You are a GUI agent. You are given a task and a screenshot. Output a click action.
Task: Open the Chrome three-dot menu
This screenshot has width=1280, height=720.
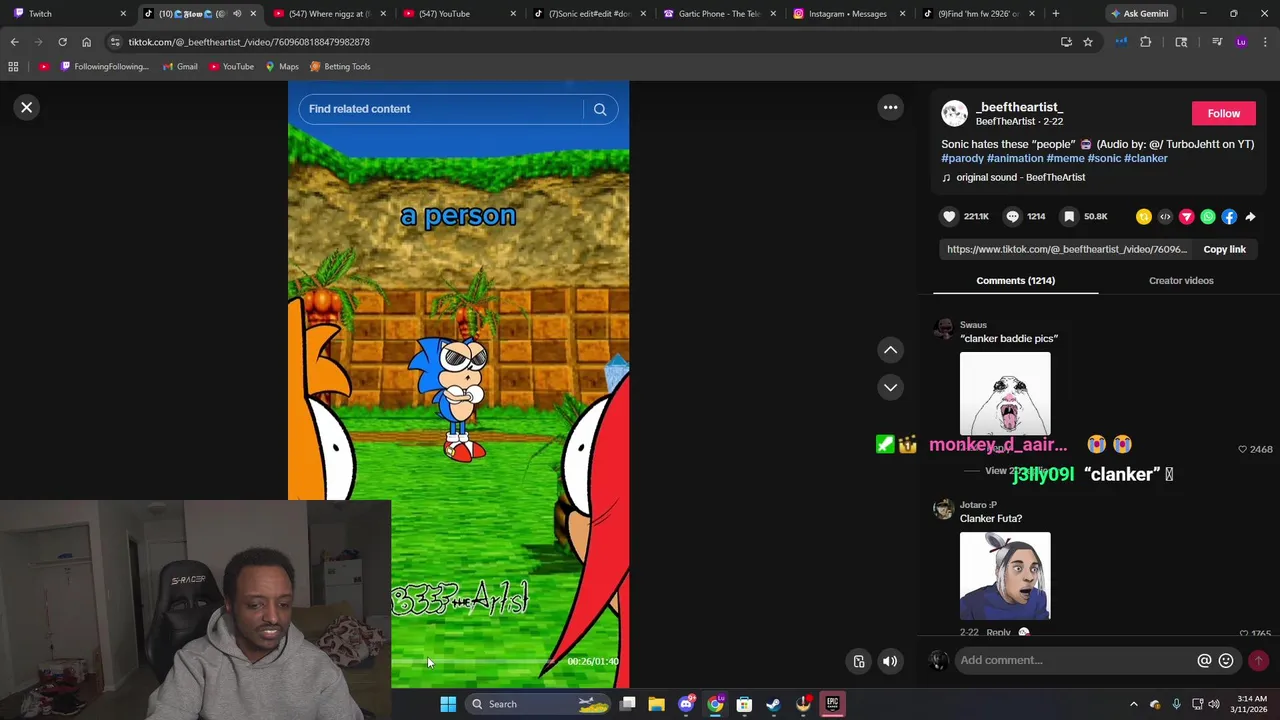click(x=1265, y=42)
